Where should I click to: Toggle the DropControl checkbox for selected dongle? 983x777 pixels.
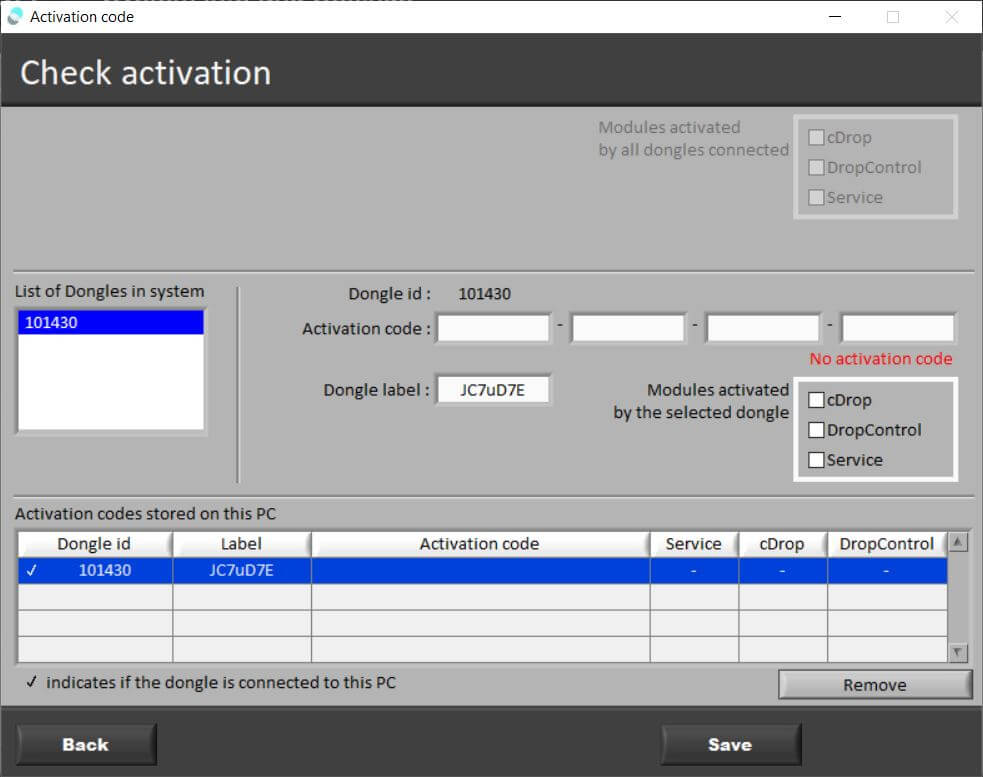[817, 430]
